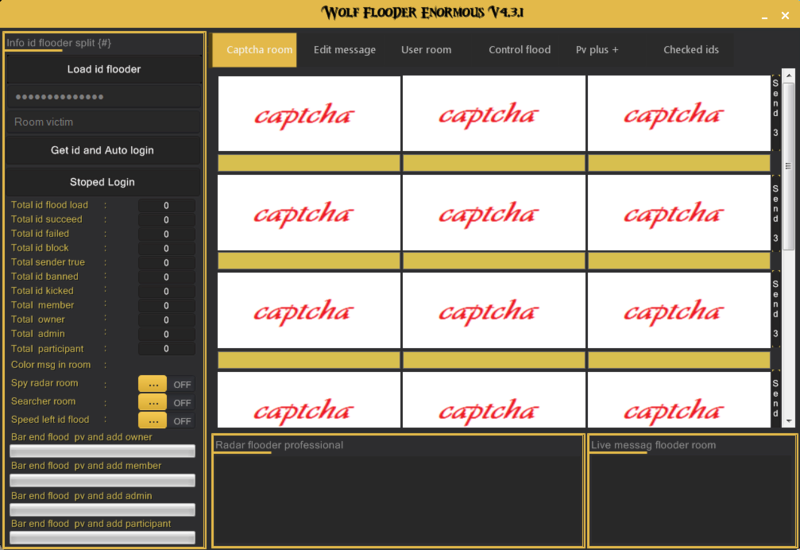Screen dimensions: 800x550
Task: Click Send 3 button beside second captcha row
Action: (776, 213)
